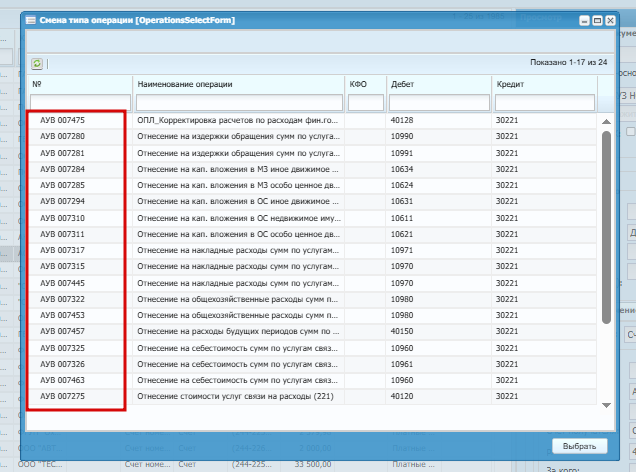Click debit value 10990
This screenshot has width=636, height=472.
pyautogui.click(x=402, y=137)
